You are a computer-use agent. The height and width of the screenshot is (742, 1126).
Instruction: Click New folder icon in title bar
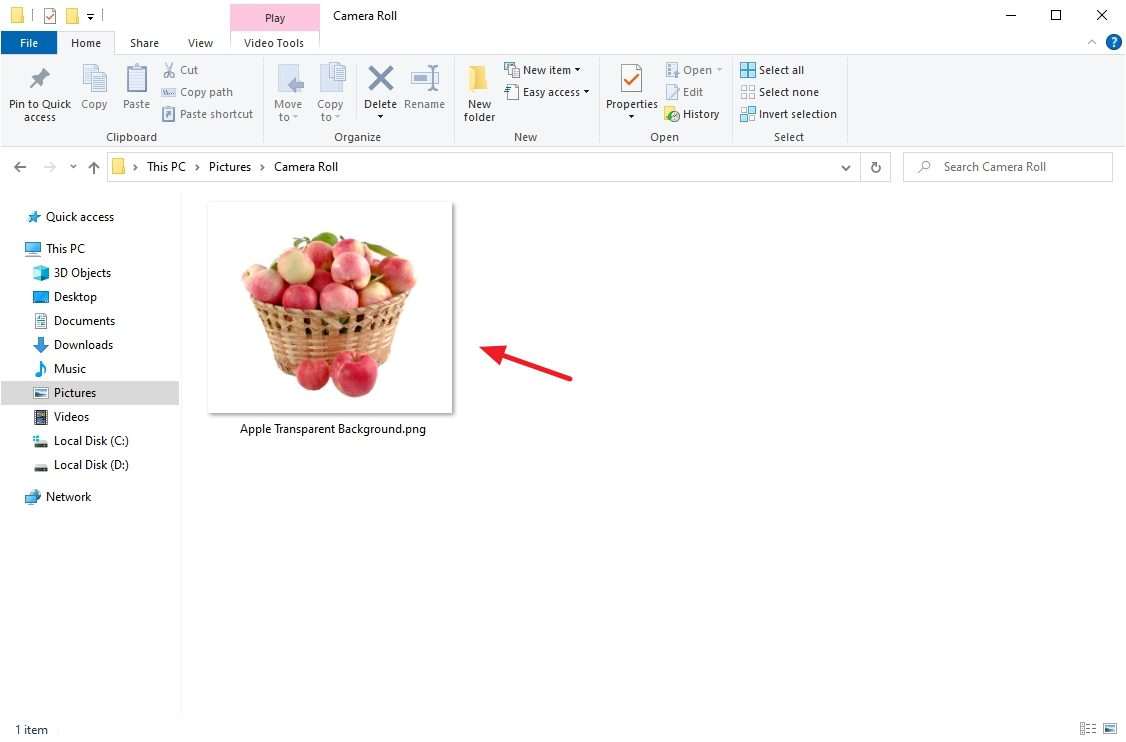72,15
